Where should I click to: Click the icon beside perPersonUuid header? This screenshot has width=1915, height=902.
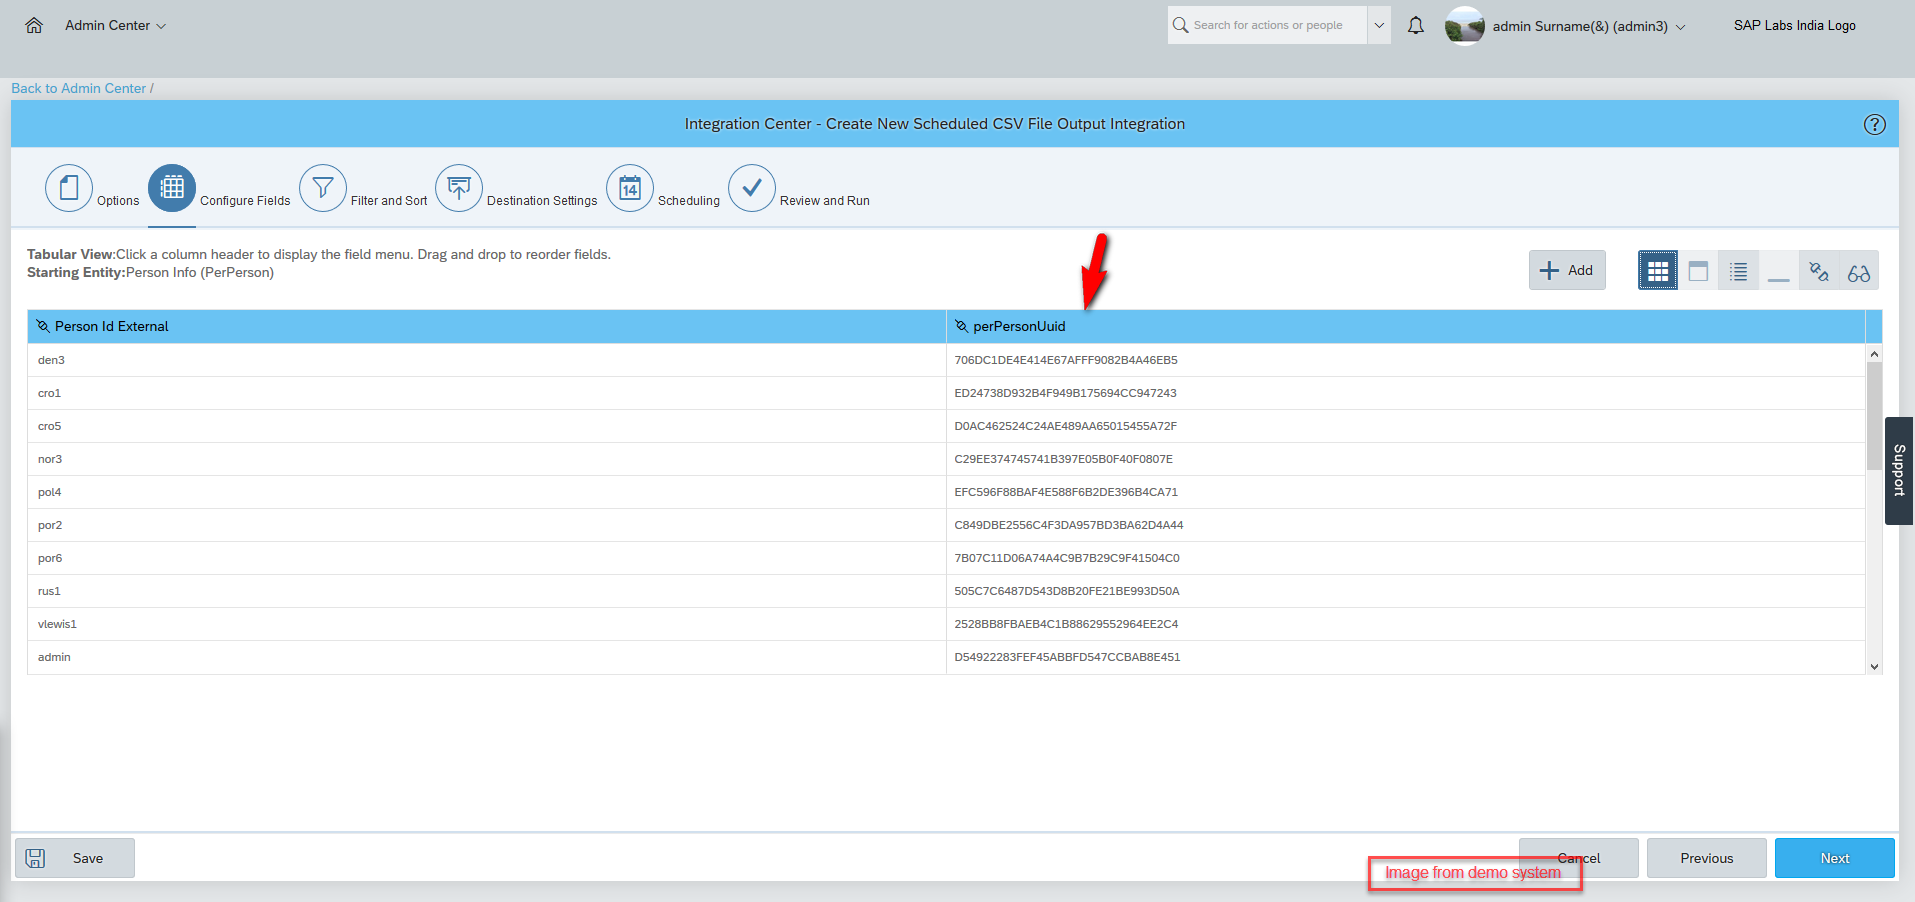(961, 326)
